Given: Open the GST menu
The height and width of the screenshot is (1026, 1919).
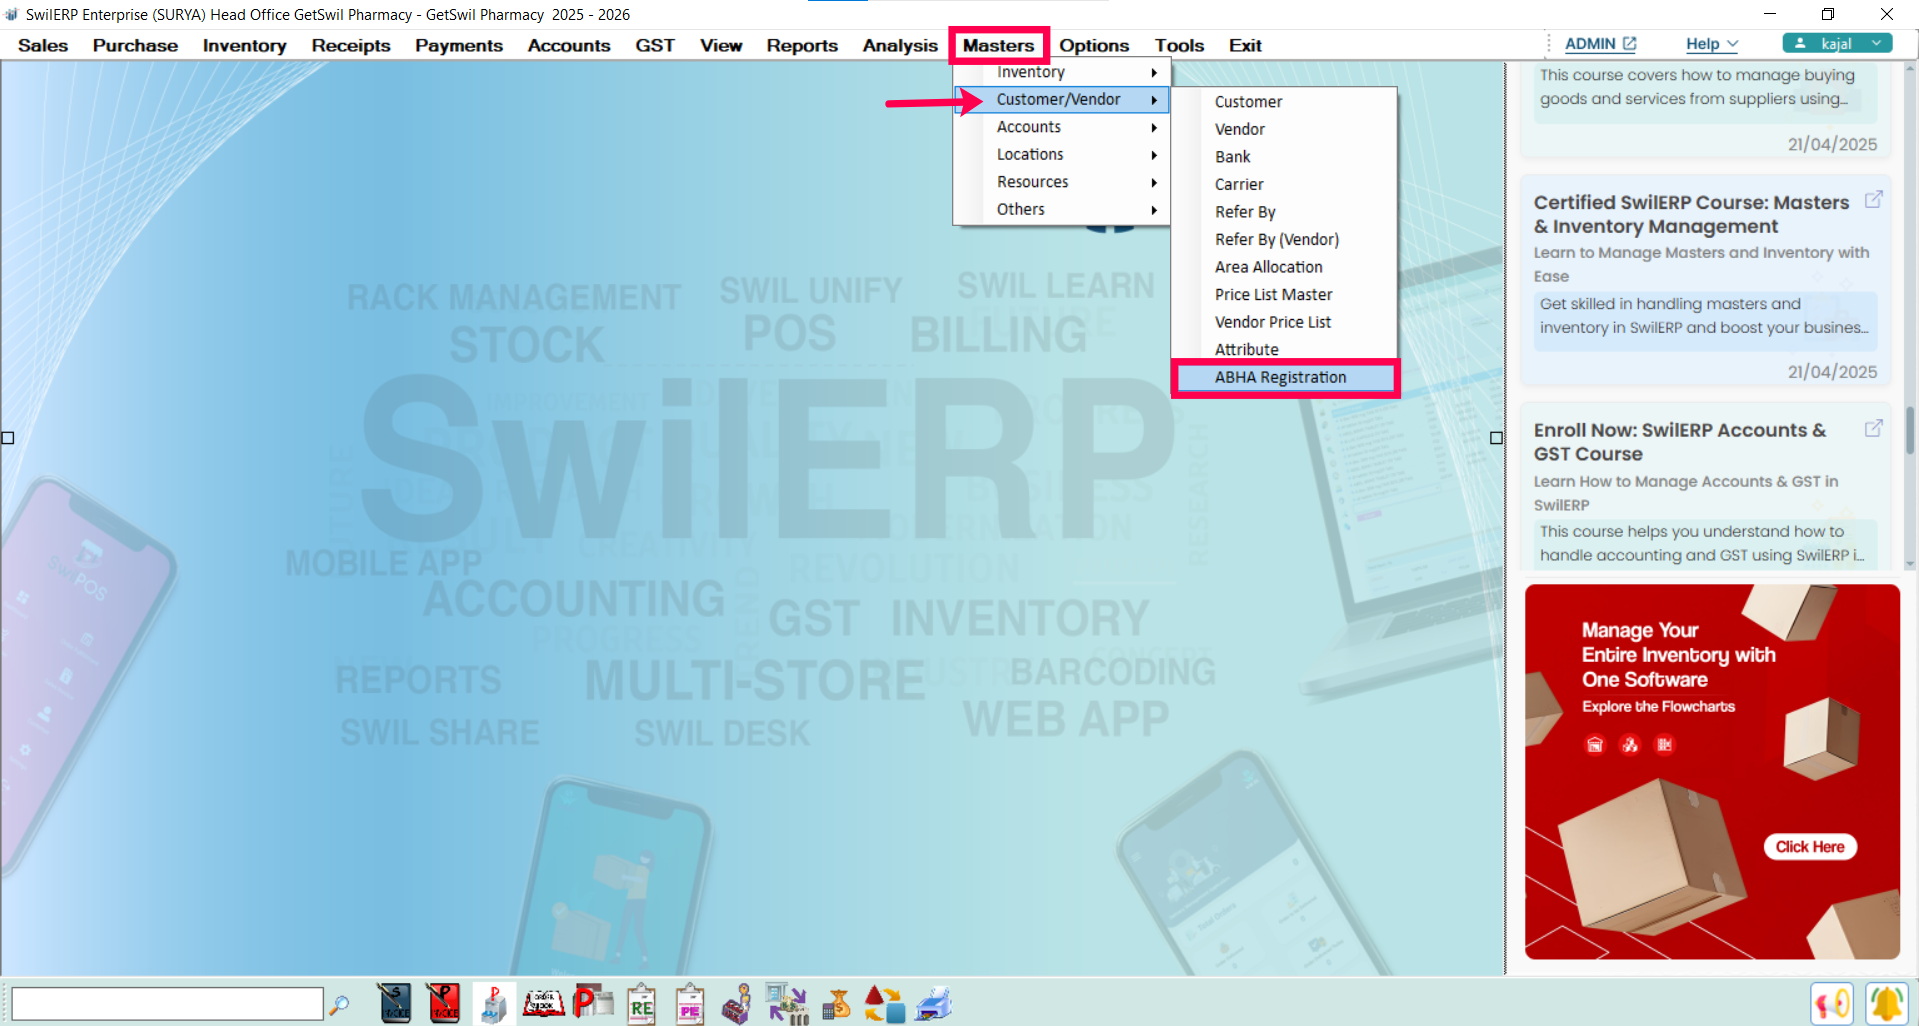Looking at the screenshot, I should pos(655,45).
